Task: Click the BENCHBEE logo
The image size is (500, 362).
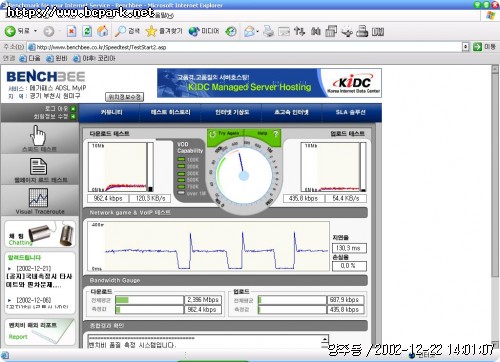Action: pyautogui.click(x=46, y=77)
